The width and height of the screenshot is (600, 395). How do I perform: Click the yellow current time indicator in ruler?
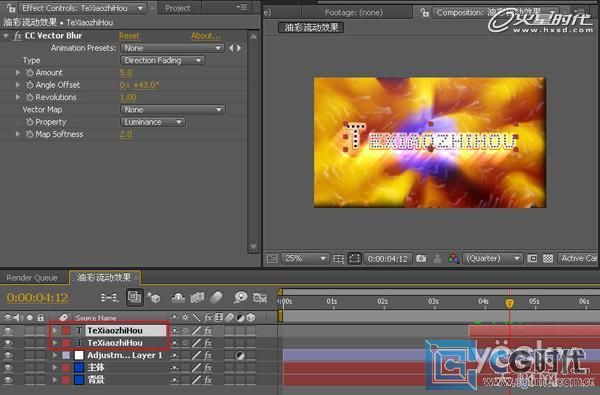coord(509,303)
